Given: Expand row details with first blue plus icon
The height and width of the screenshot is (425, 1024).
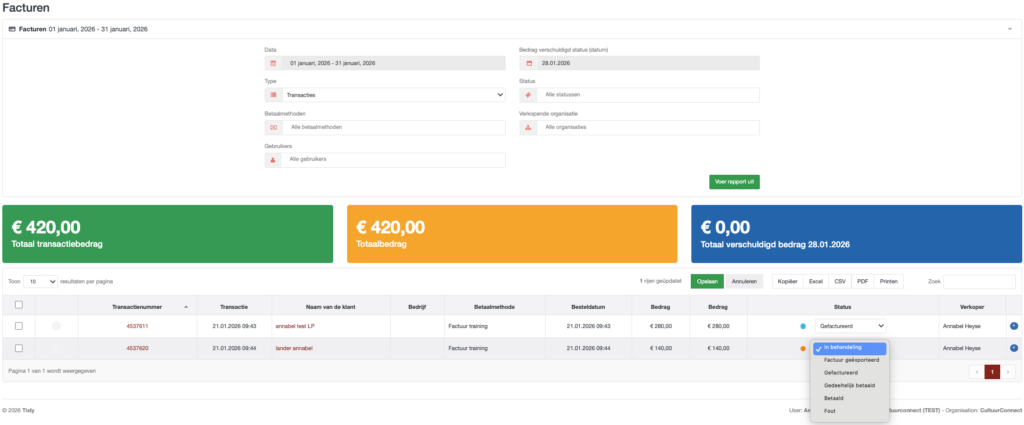Looking at the screenshot, I should click(1014, 326).
